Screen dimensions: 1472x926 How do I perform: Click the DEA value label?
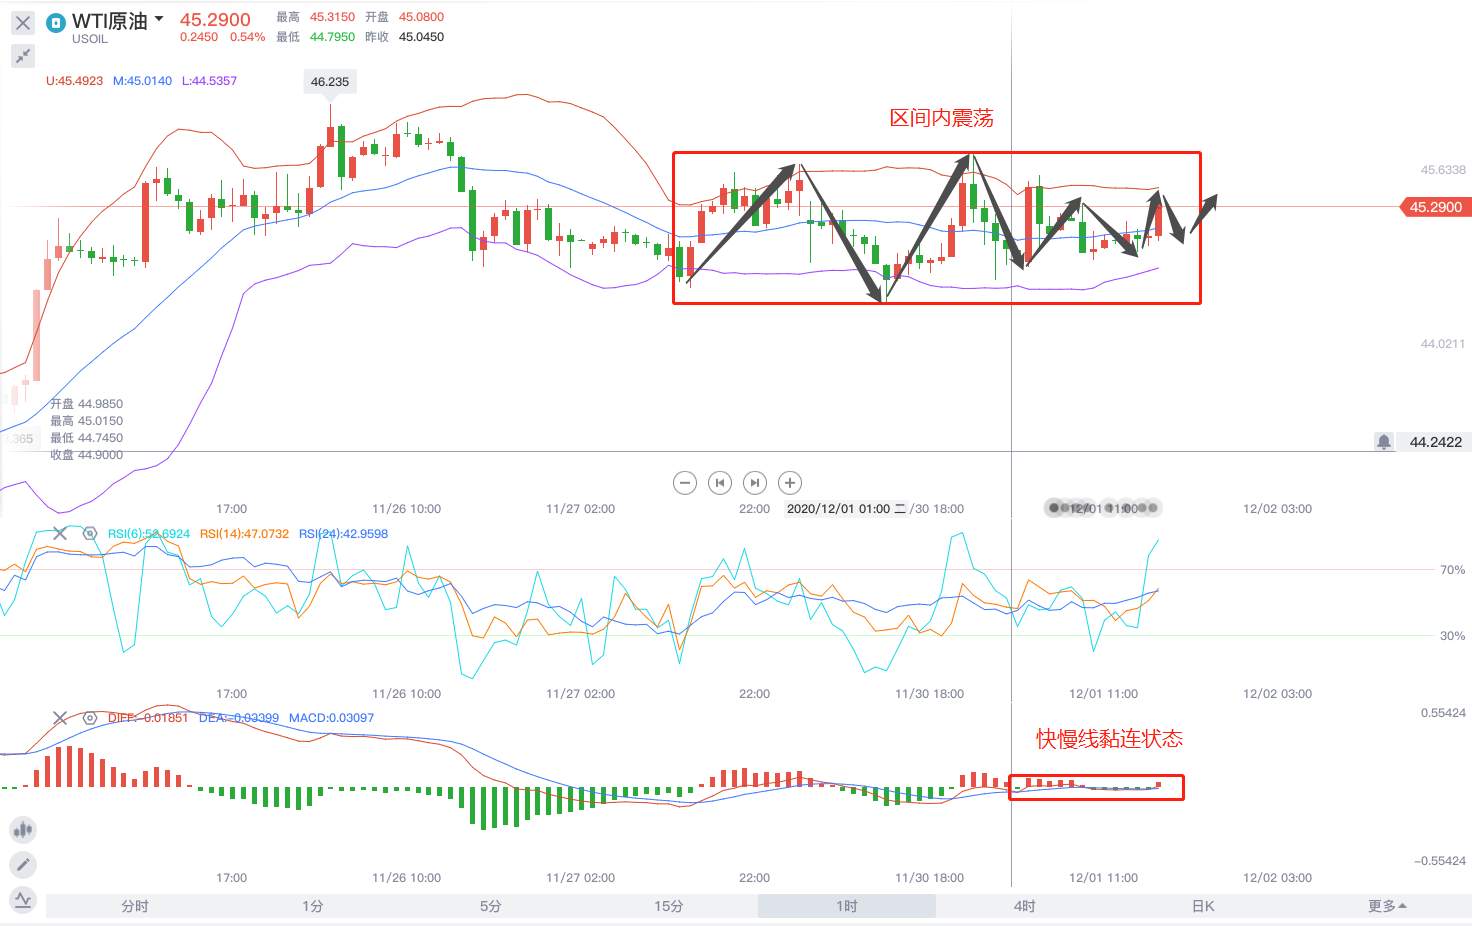tap(239, 718)
